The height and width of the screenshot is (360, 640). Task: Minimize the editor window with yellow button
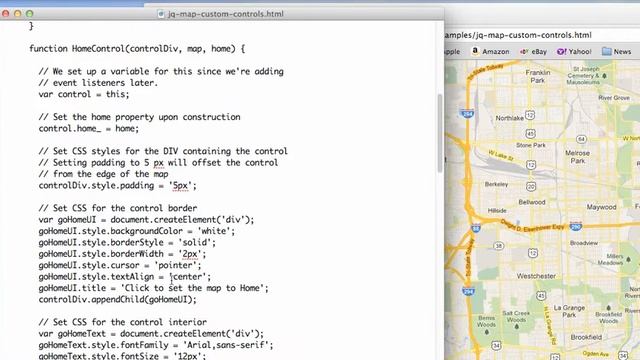(x=18, y=13)
